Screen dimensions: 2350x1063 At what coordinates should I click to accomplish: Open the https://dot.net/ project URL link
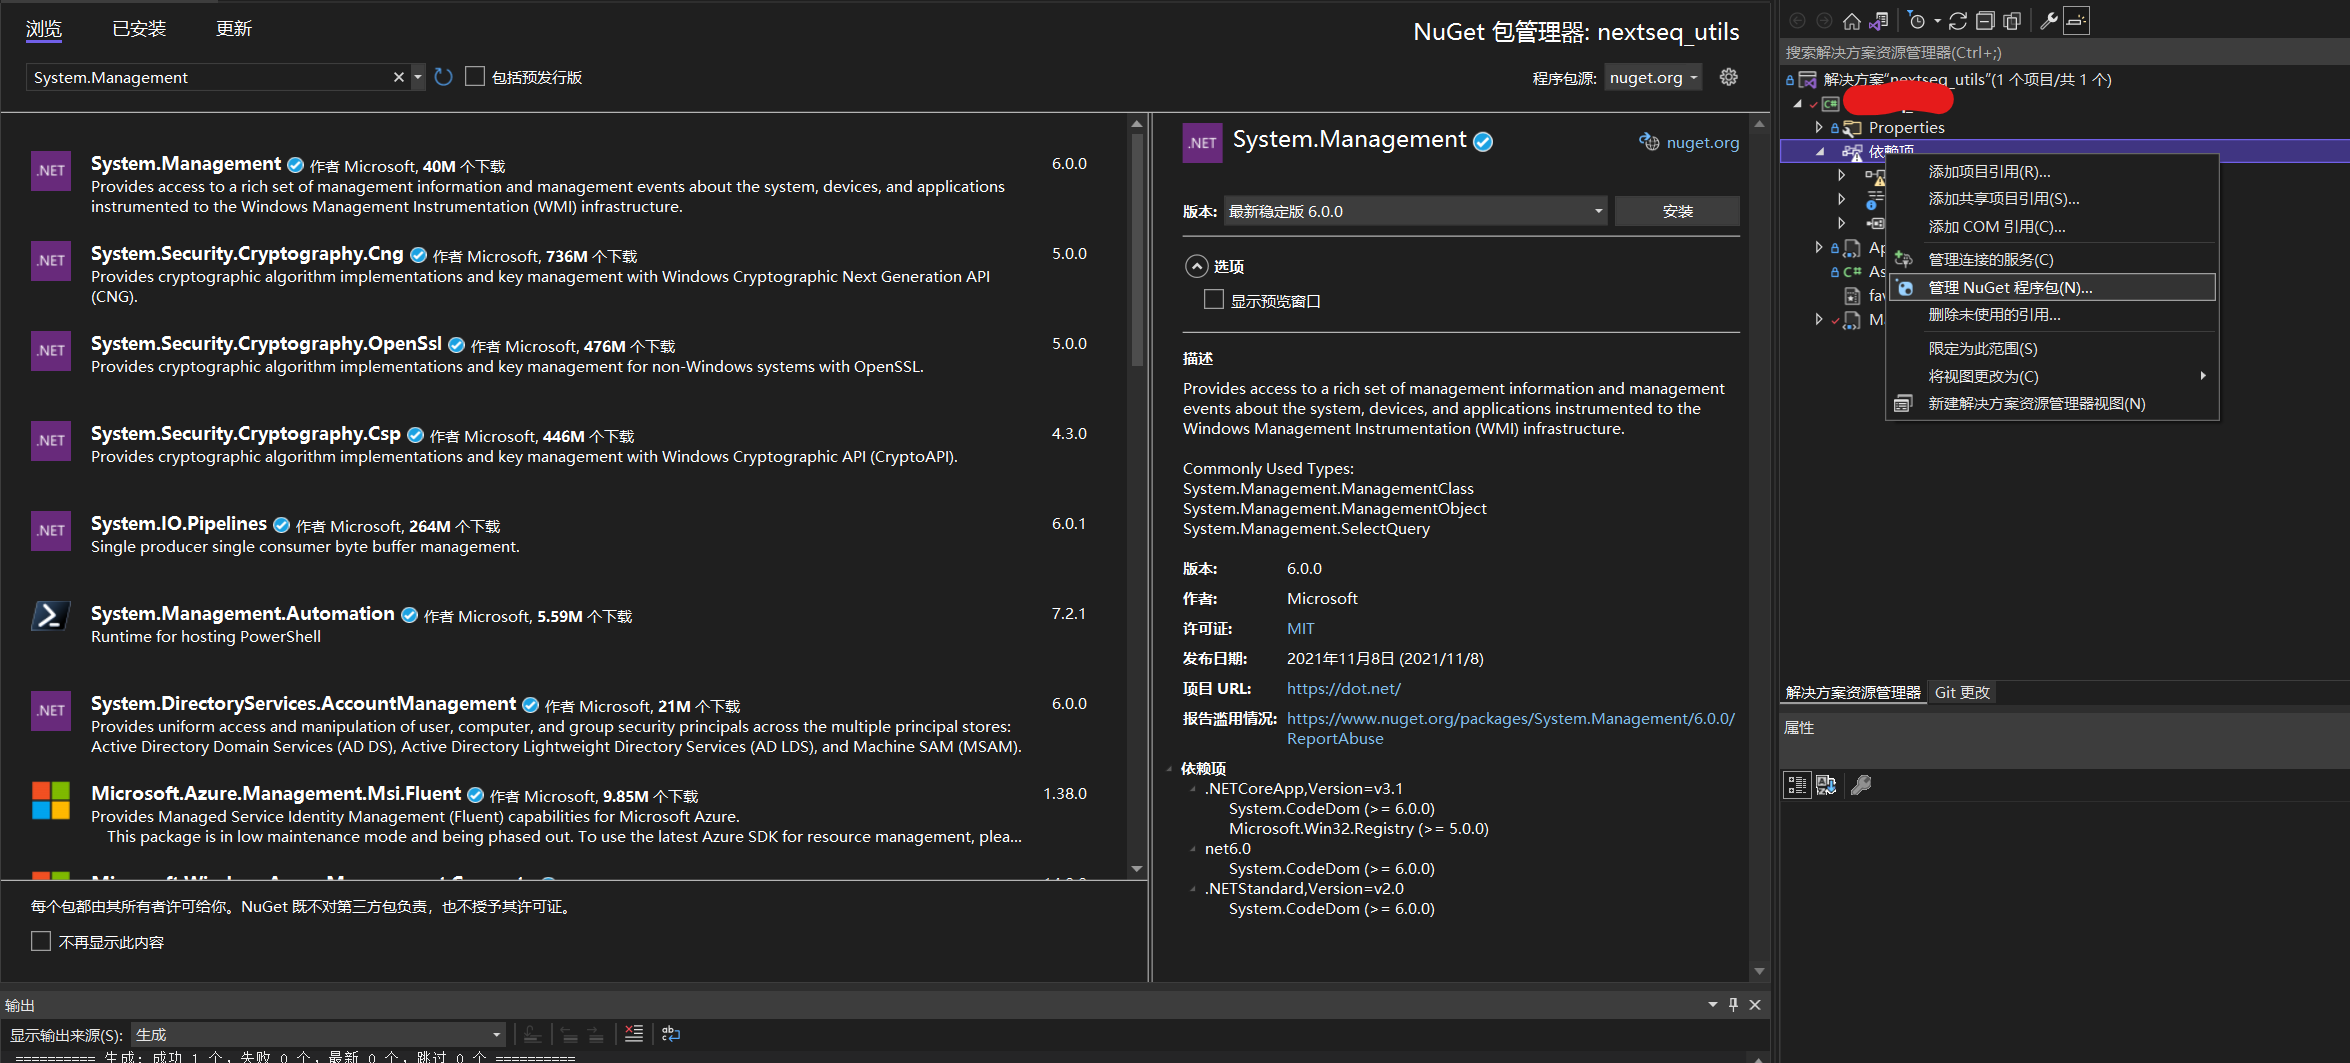(1344, 688)
